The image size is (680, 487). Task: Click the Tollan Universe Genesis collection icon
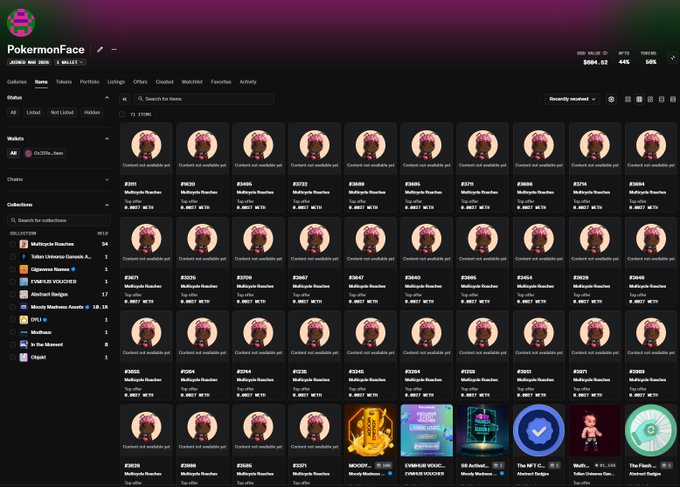pyautogui.click(x=24, y=257)
